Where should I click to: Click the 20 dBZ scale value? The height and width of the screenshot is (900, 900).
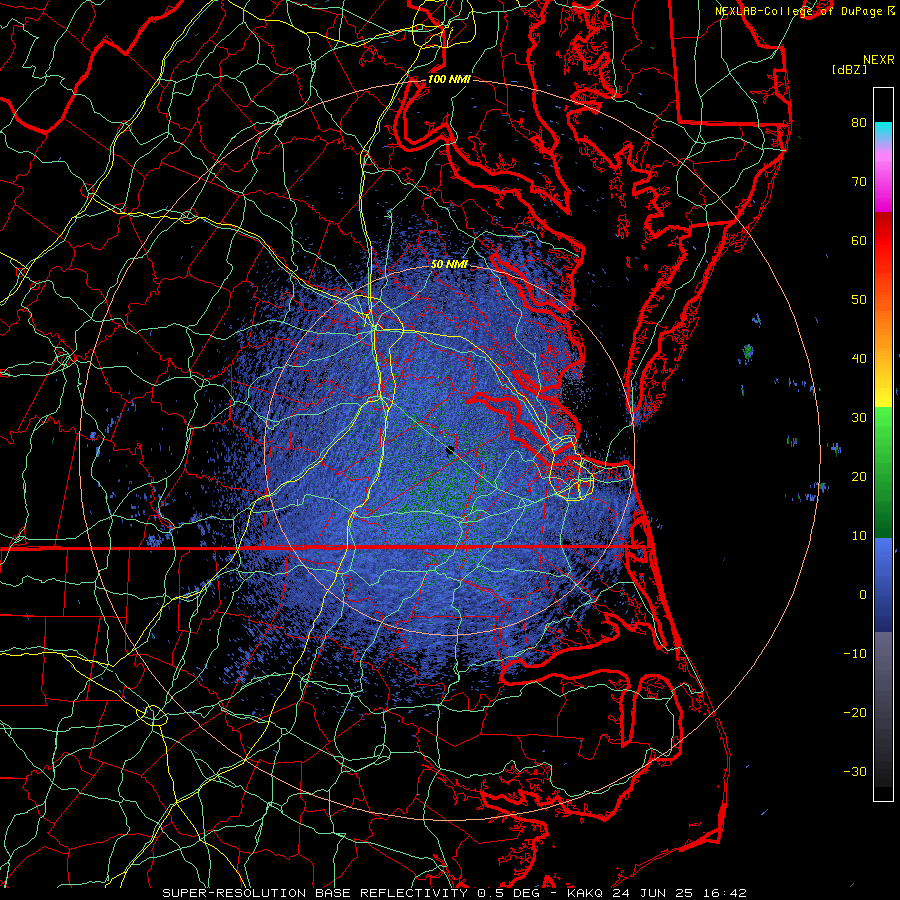859,476
